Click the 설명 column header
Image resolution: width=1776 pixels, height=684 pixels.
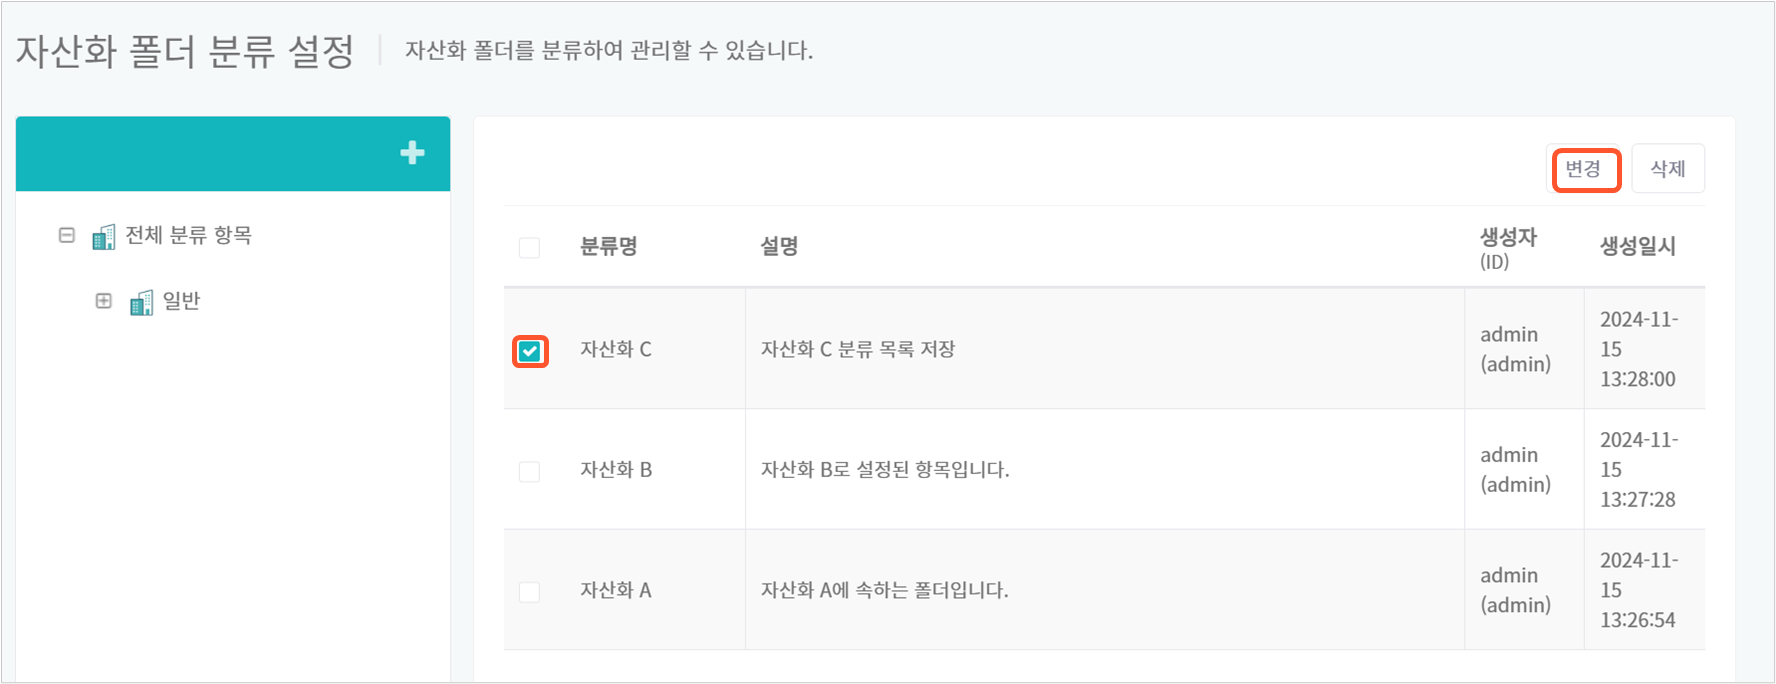779,246
